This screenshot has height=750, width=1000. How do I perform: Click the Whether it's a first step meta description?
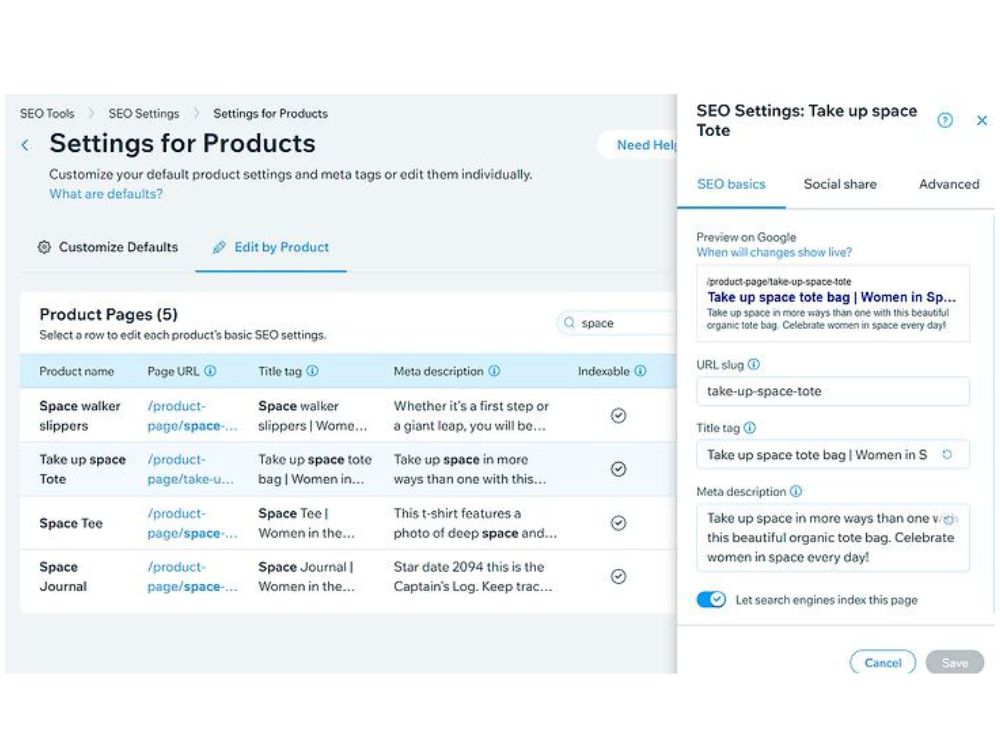coord(471,416)
